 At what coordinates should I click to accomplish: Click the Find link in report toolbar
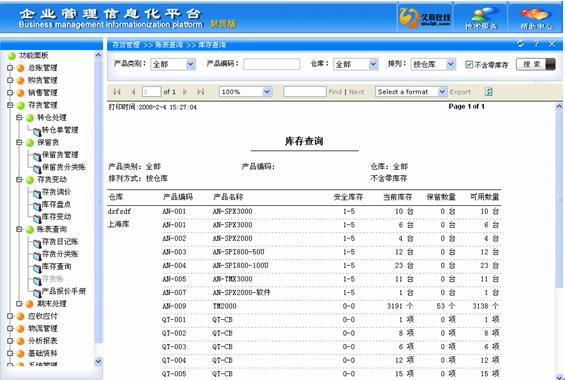(x=335, y=92)
